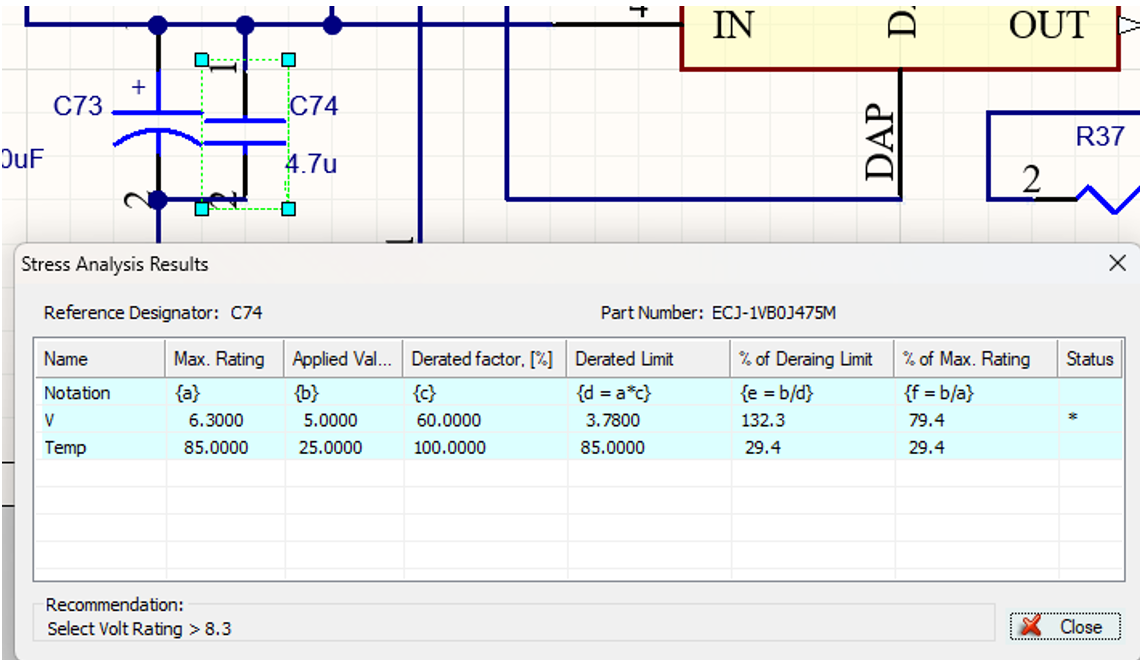Click the OUT pin label on the IC
Image resolution: width=1140 pixels, height=660 pixels.
(x=1048, y=25)
